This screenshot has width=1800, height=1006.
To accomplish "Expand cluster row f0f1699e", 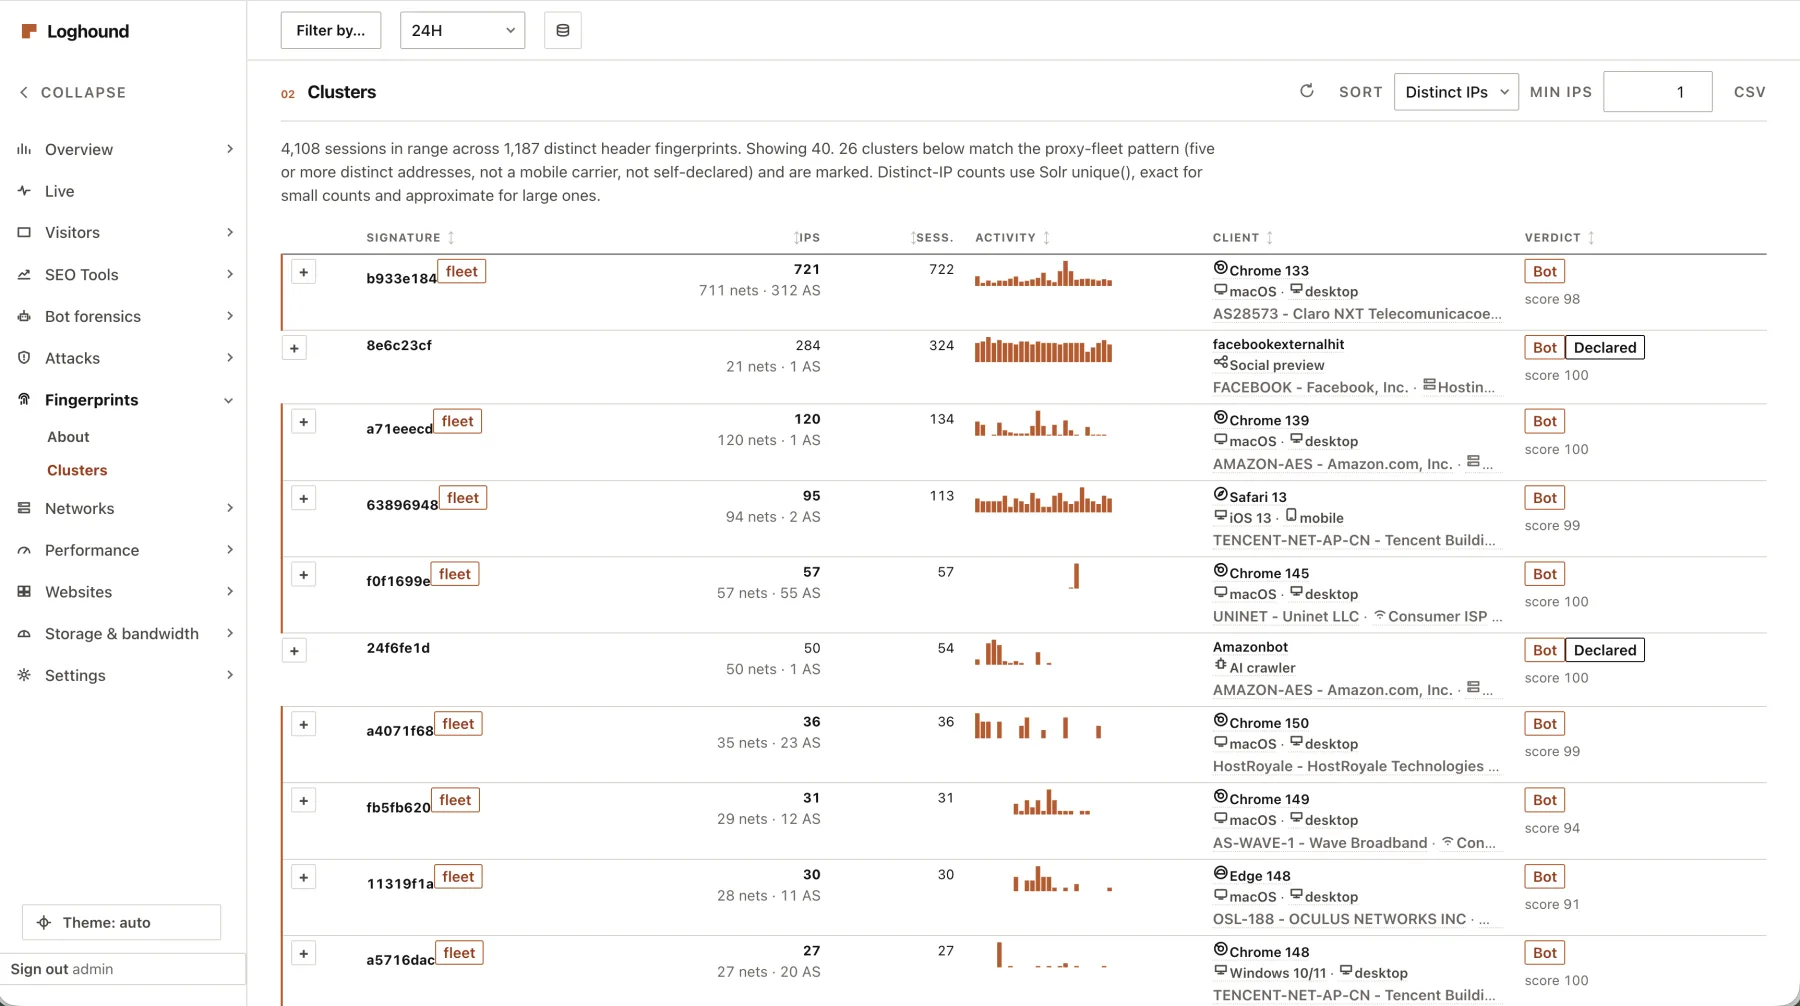I will coord(304,575).
